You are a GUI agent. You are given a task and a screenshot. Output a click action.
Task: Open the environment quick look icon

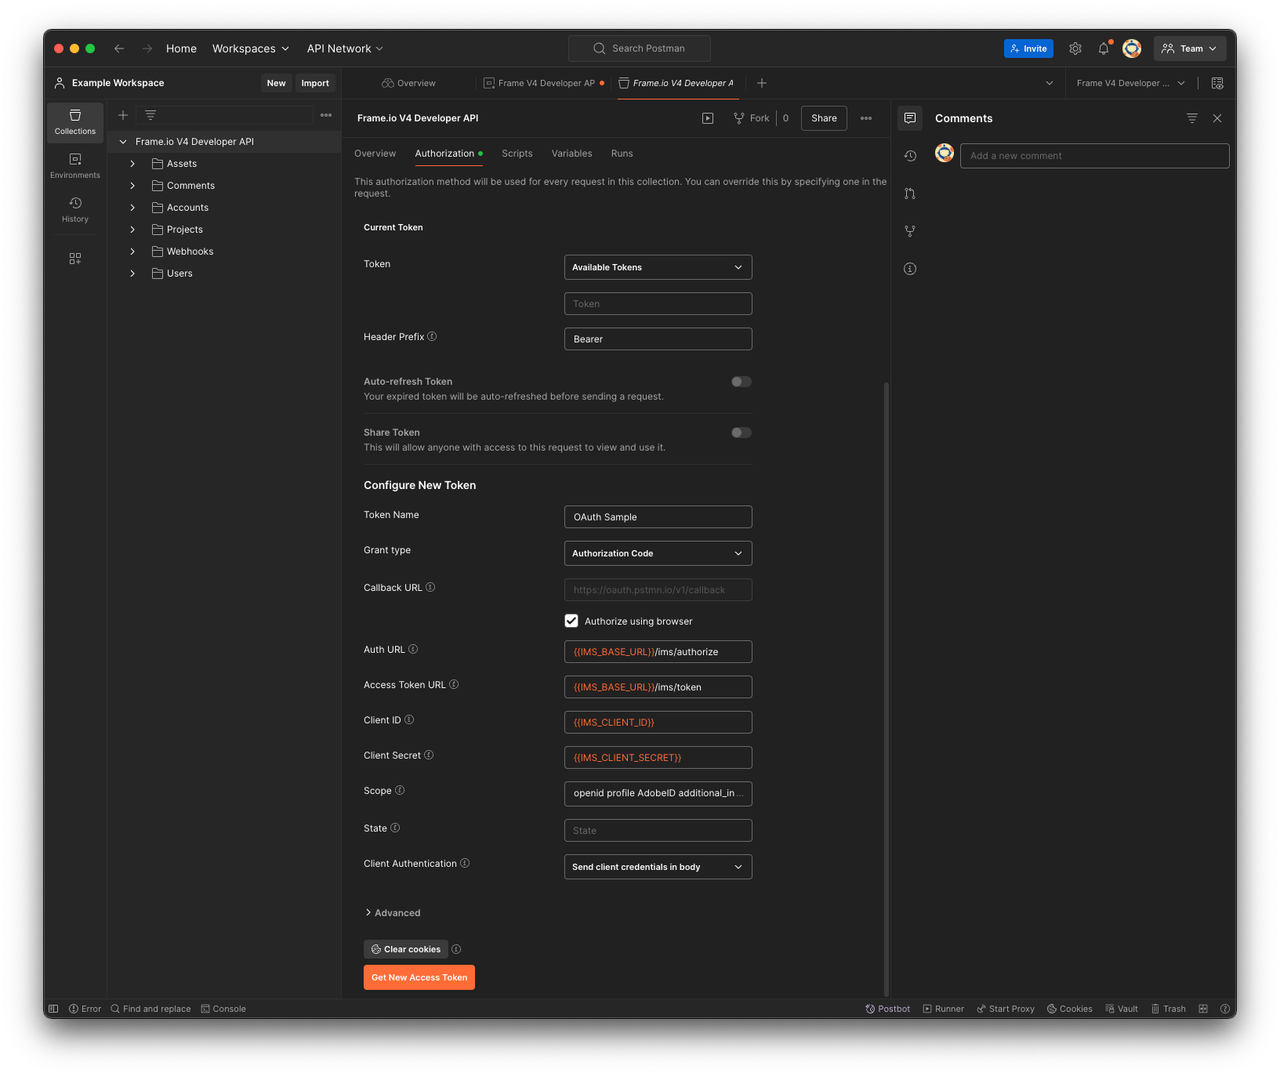coord(1217,83)
